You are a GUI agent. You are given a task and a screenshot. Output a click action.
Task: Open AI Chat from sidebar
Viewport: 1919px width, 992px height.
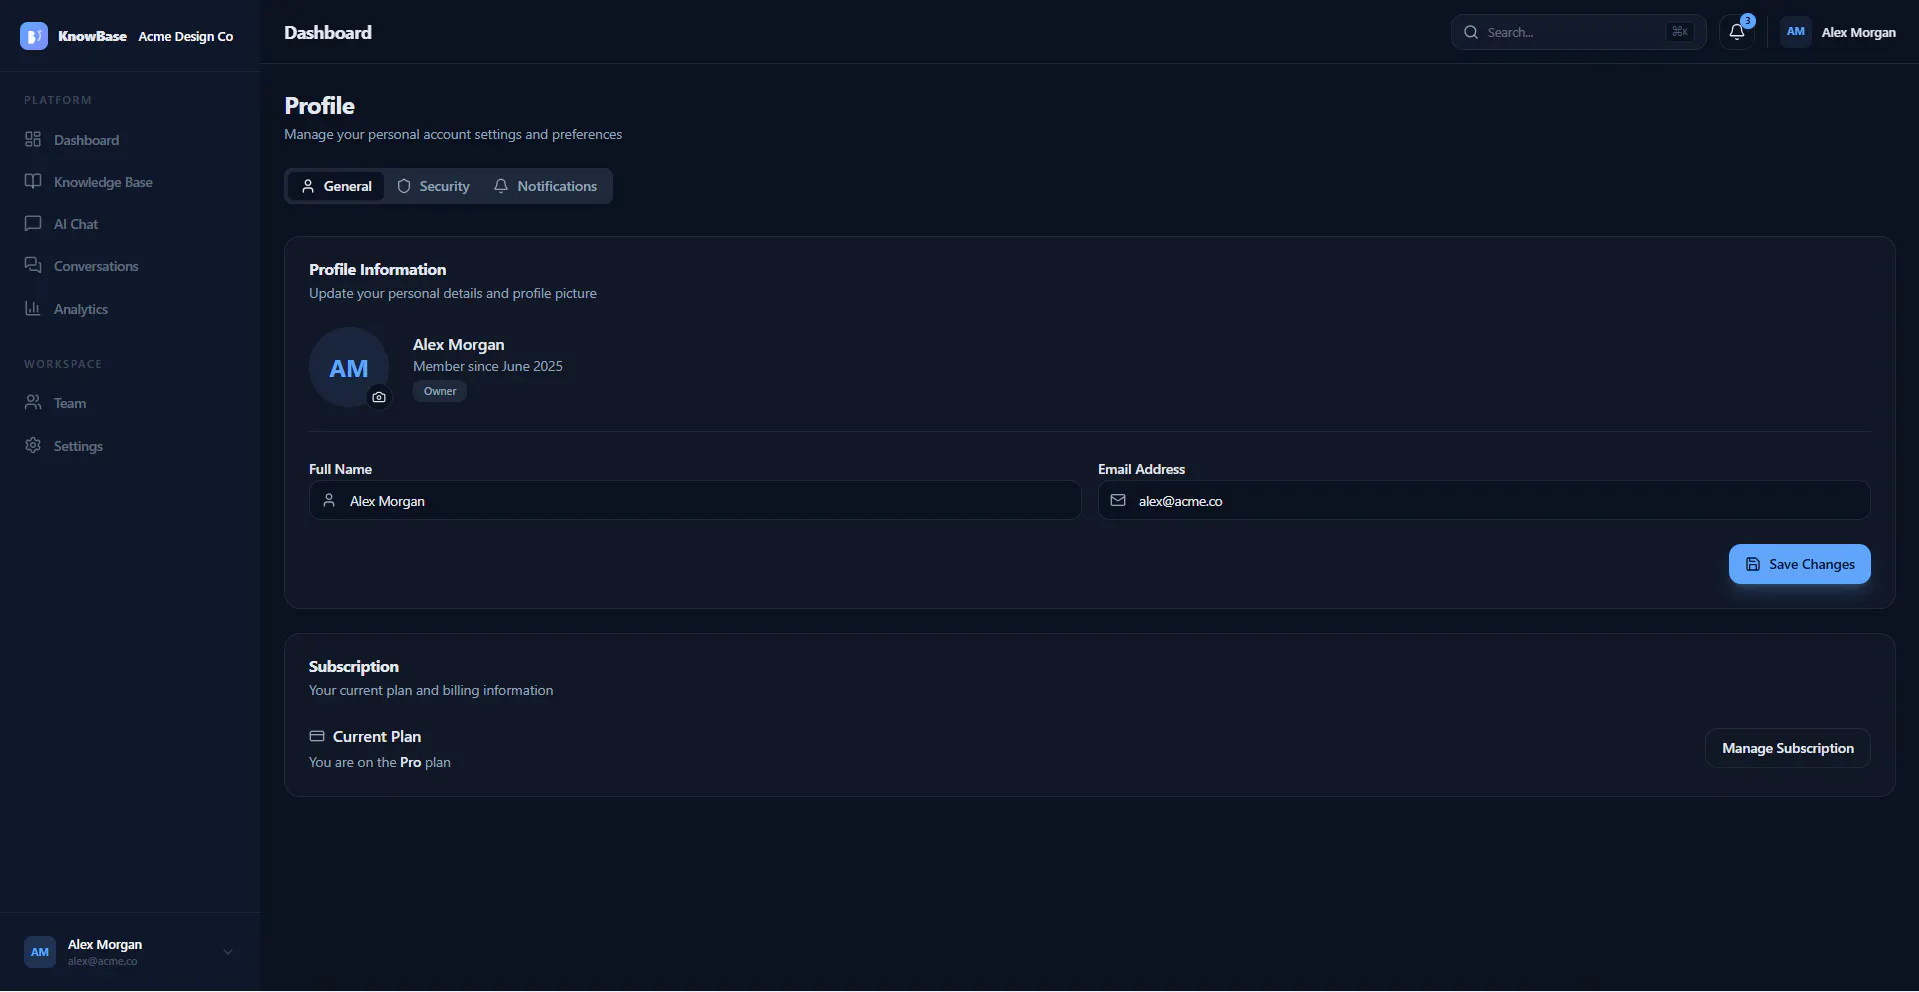click(130, 224)
